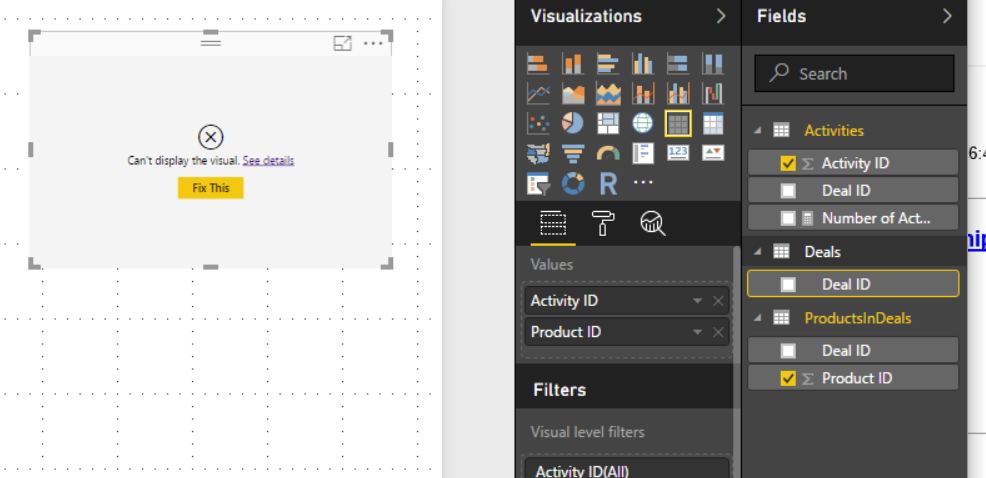
Task: Open more custom visuals ellipsis
Action: (x=643, y=182)
